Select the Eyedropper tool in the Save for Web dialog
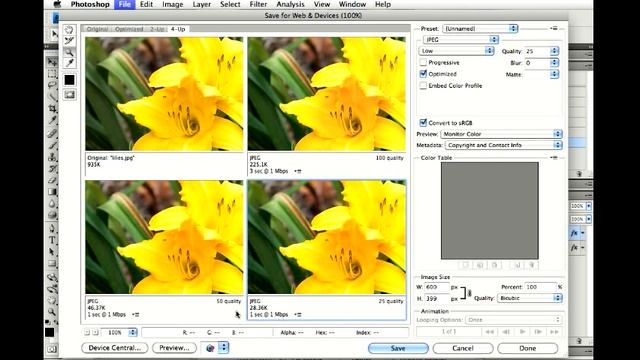640x360 pixels. 69,63
